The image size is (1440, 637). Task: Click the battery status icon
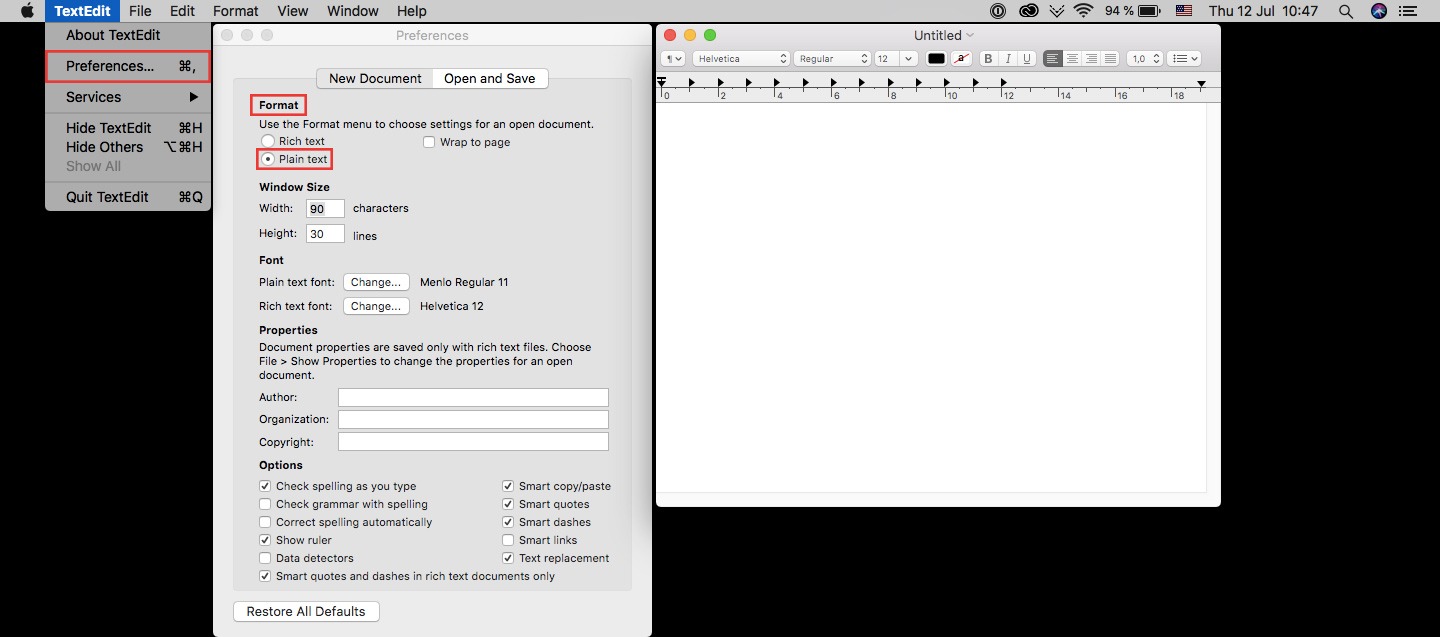pos(1150,11)
